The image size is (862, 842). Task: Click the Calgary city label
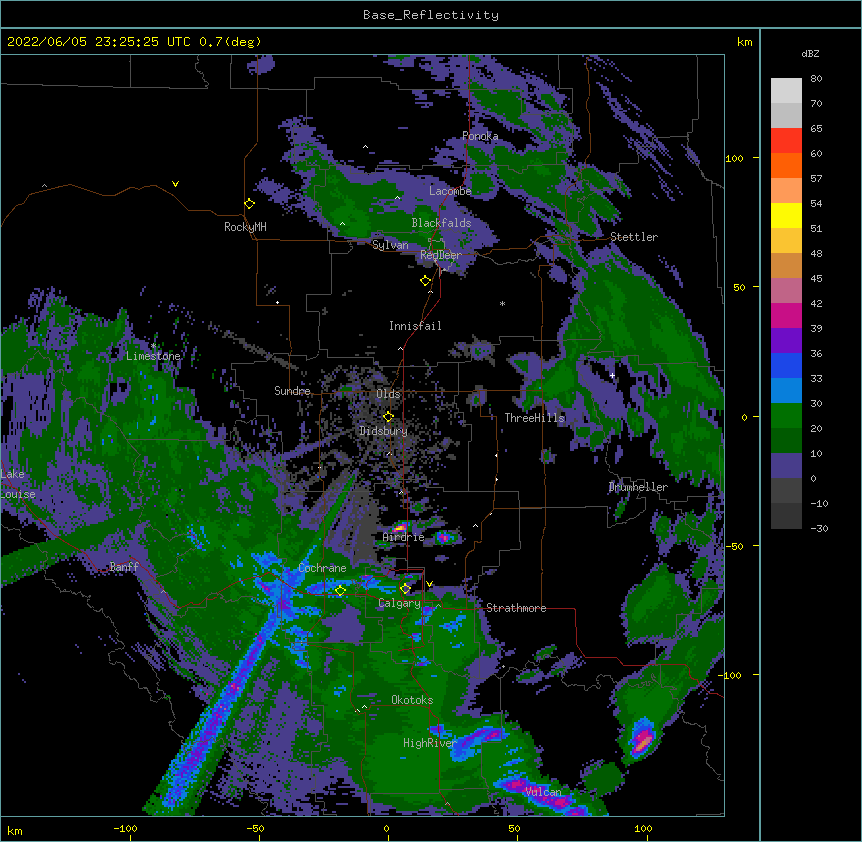399,603
